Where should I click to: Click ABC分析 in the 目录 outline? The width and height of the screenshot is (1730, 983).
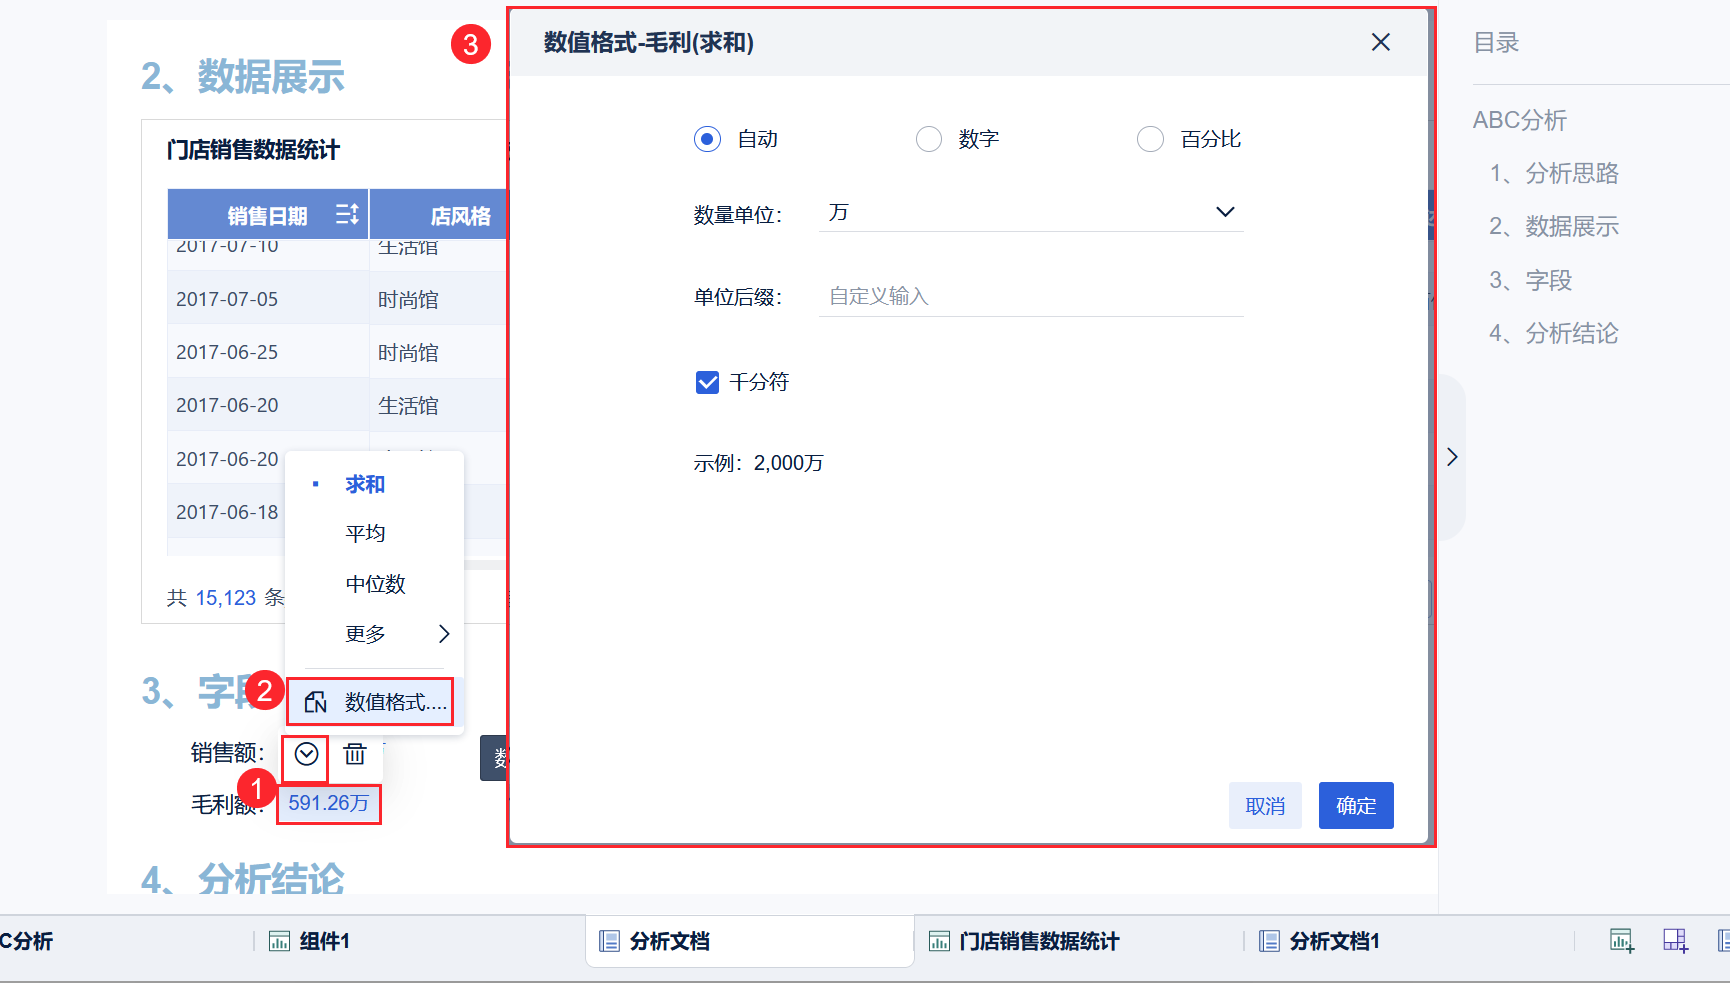click(x=1520, y=120)
